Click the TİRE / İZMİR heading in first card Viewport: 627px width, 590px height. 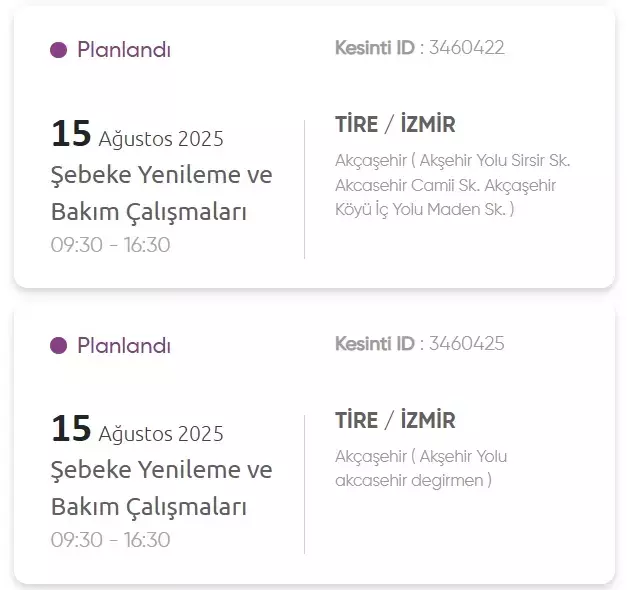pyautogui.click(x=395, y=124)
